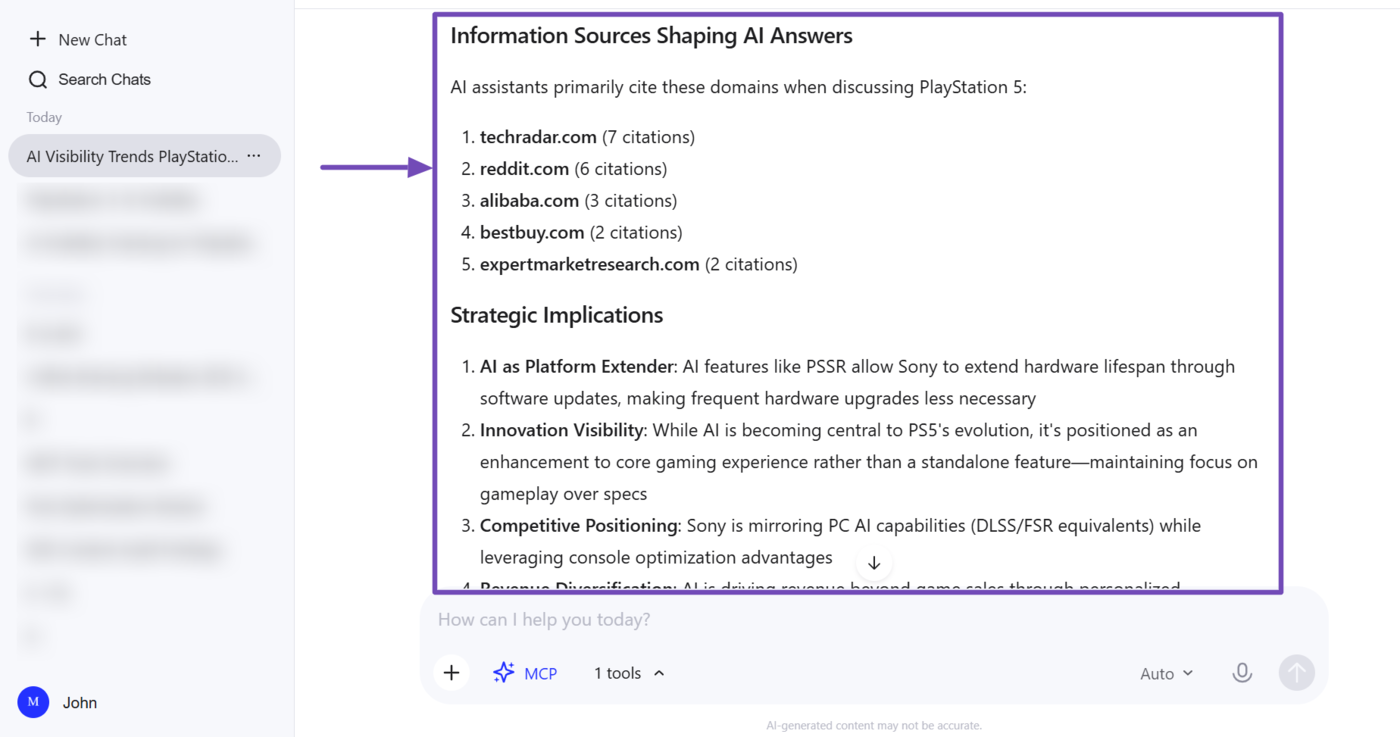
Task: Click the scroll-to-bottom arrow button
Action: click(x=874, y=563)
